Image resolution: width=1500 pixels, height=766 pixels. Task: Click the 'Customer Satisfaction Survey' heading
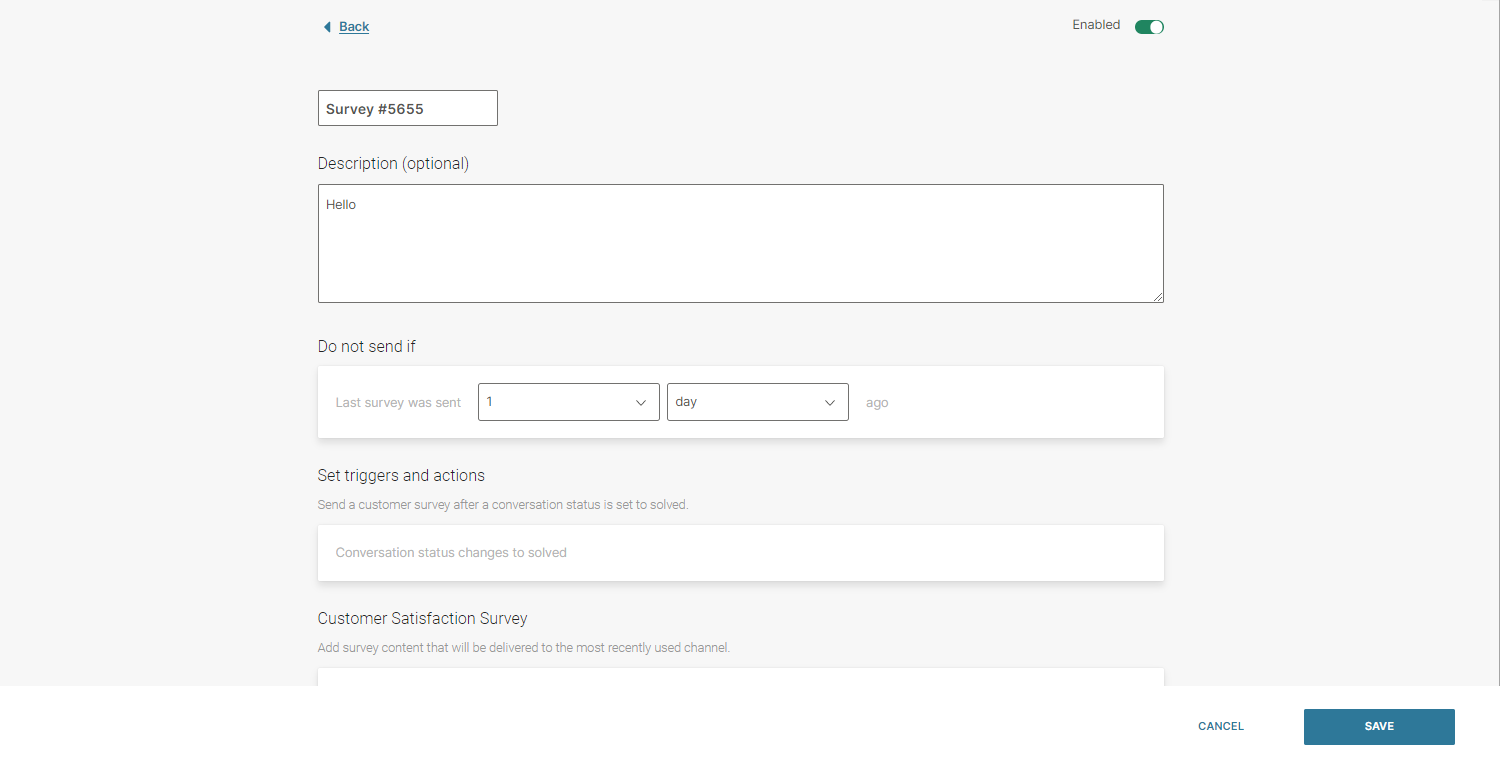point(422,619)
